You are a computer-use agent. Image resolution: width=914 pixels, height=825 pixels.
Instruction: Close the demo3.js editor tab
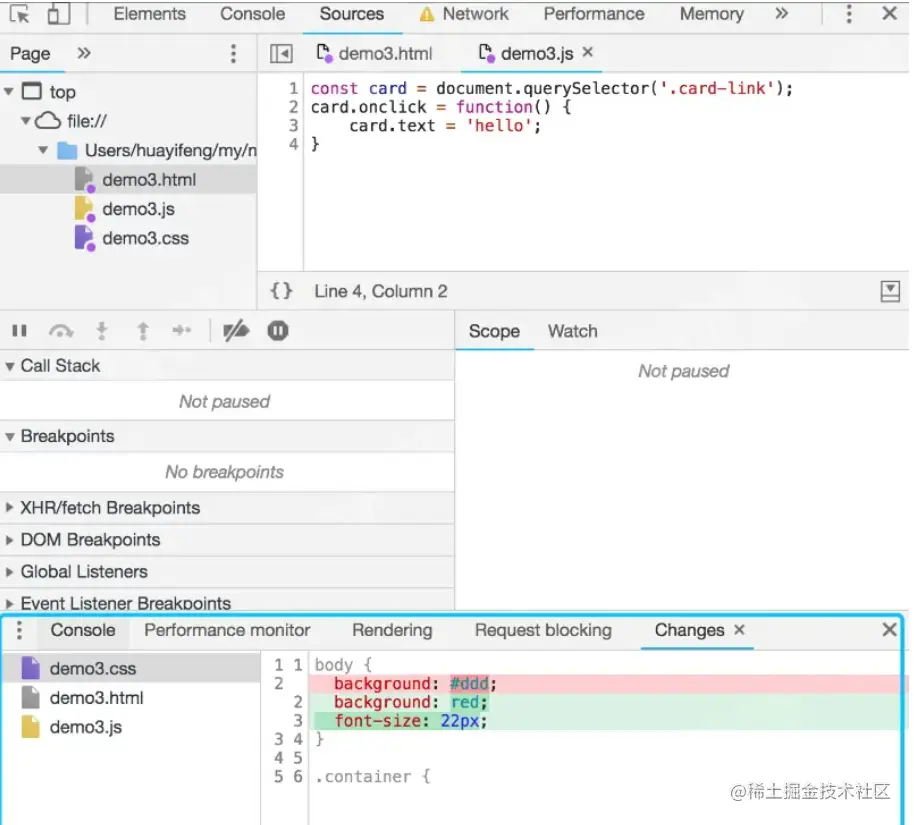[x=588, y=52]
